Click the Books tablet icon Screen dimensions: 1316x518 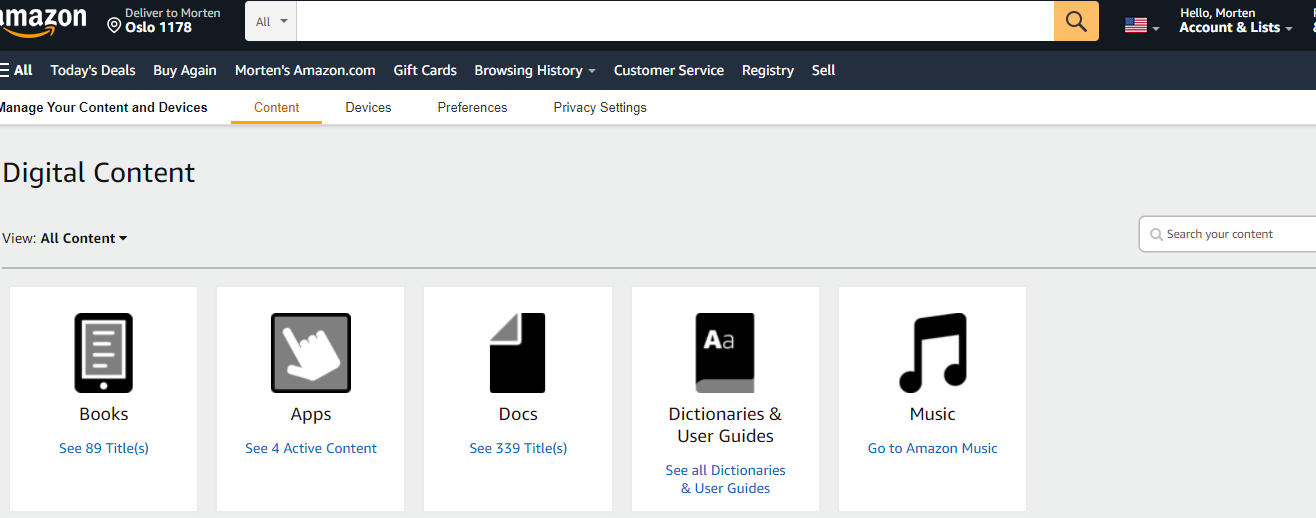[103, 352]
